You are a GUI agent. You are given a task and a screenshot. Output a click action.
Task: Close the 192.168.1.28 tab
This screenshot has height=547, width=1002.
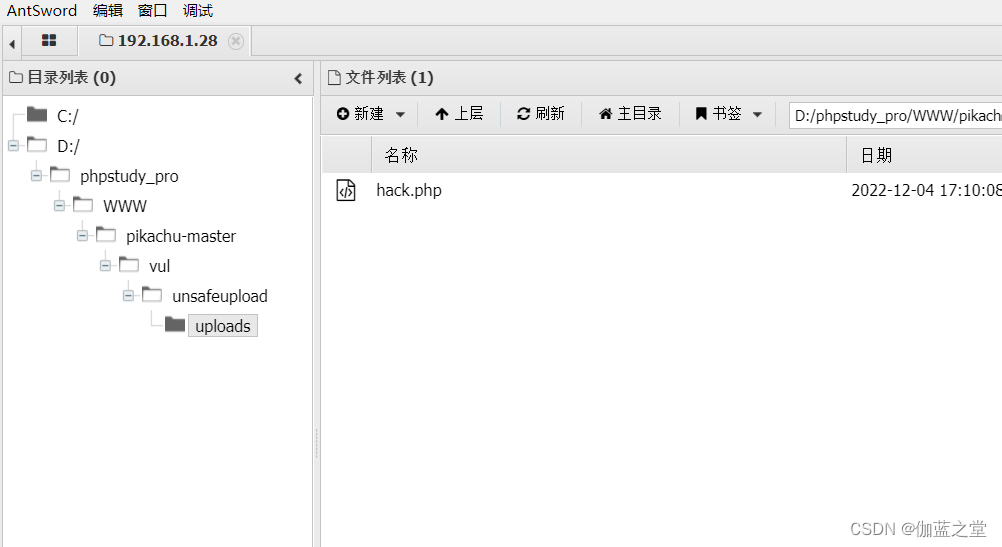click(x=236, y=41)
